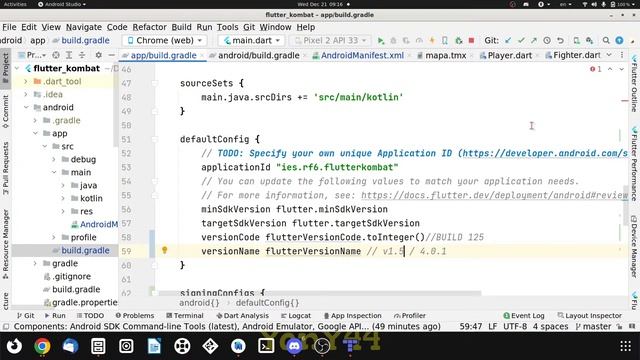Expand the .dart_tool folder
The width and height of the screenshot is (640, 360).
tap(26, 82)
